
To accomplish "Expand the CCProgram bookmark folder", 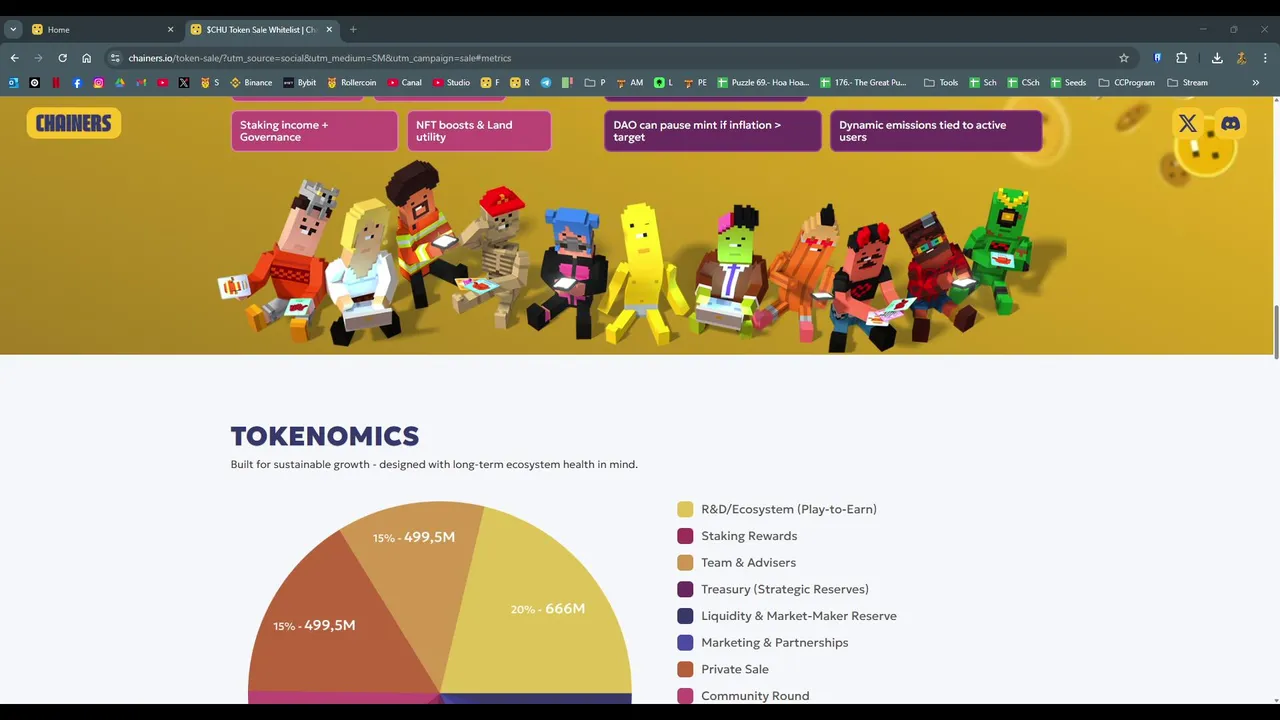I will coord(1127,83).
